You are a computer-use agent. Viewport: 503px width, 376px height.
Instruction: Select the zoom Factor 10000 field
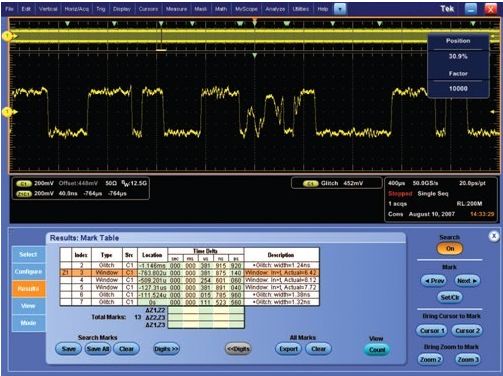tap(458, 89)
